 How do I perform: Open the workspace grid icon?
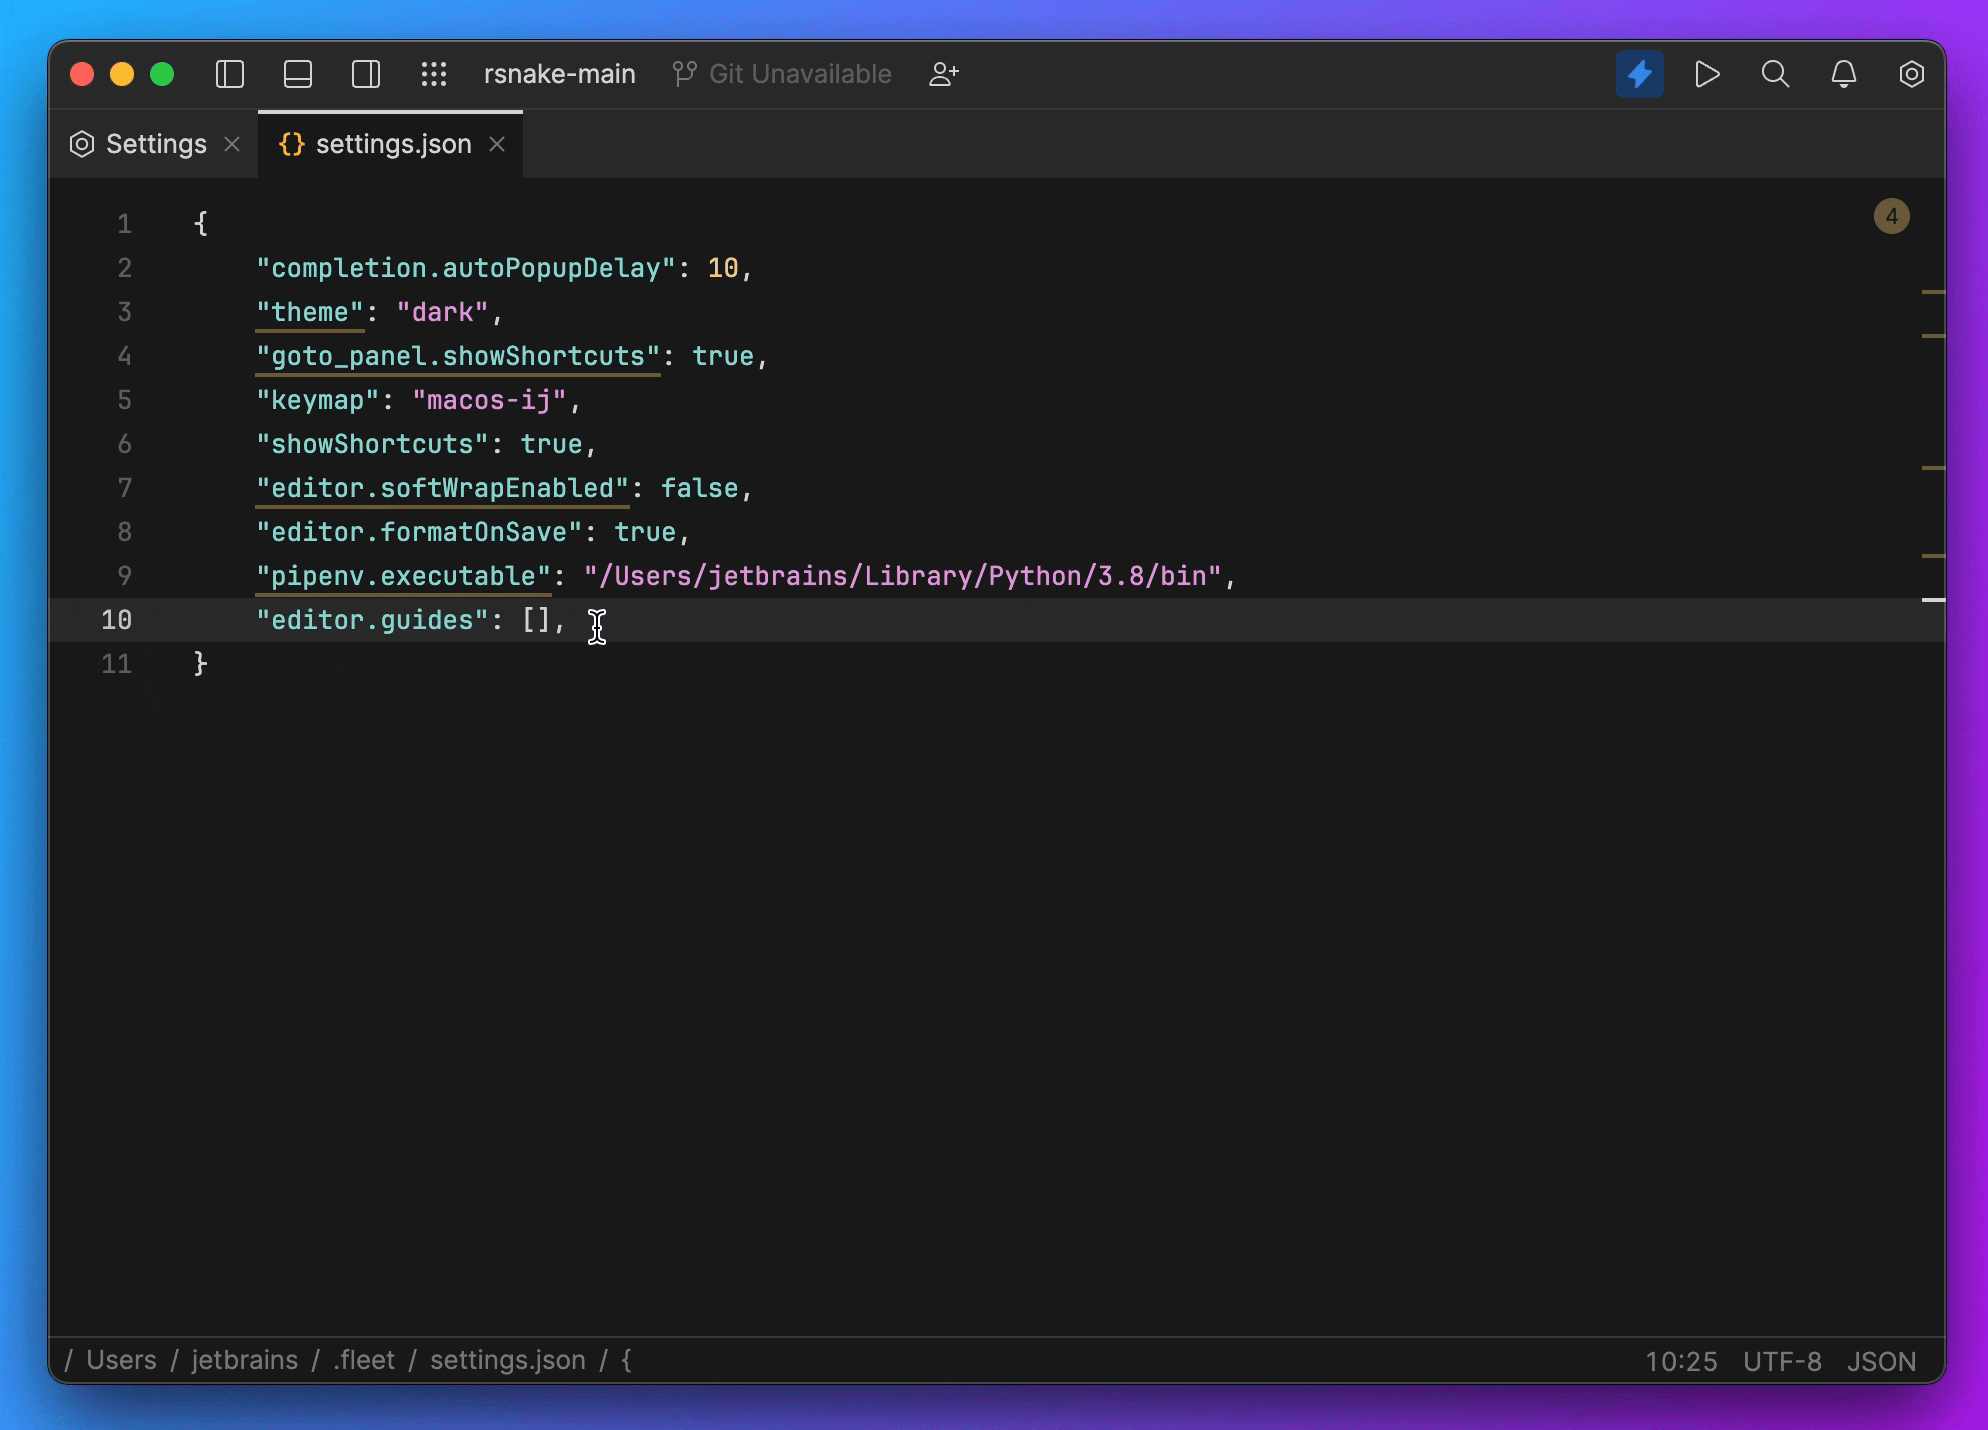434,73
